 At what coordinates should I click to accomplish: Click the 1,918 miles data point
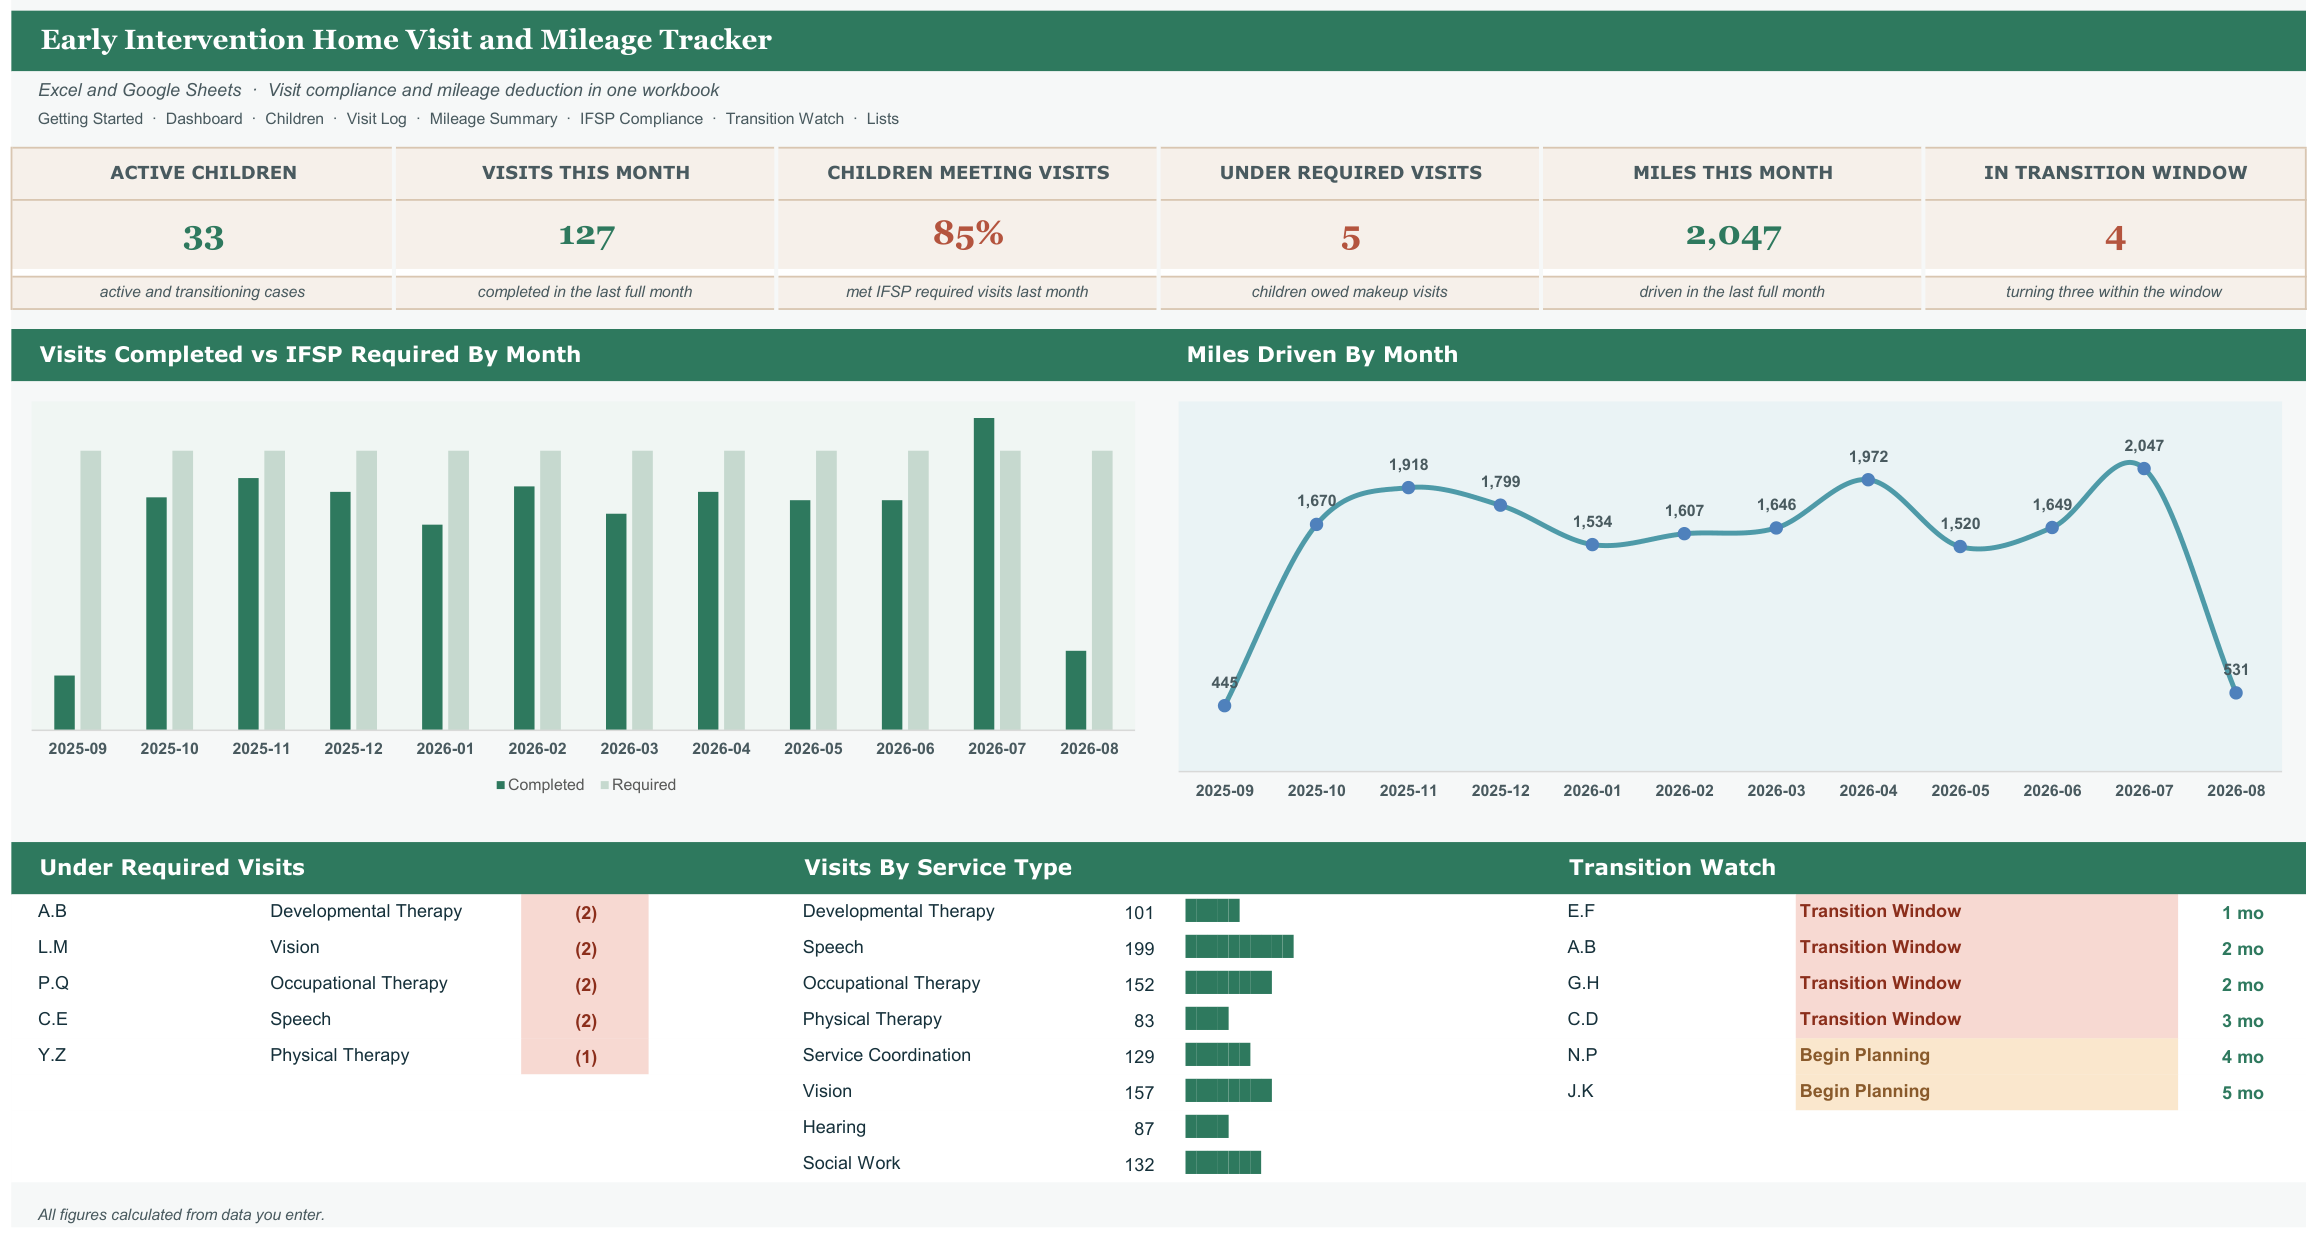(1408, 488)
